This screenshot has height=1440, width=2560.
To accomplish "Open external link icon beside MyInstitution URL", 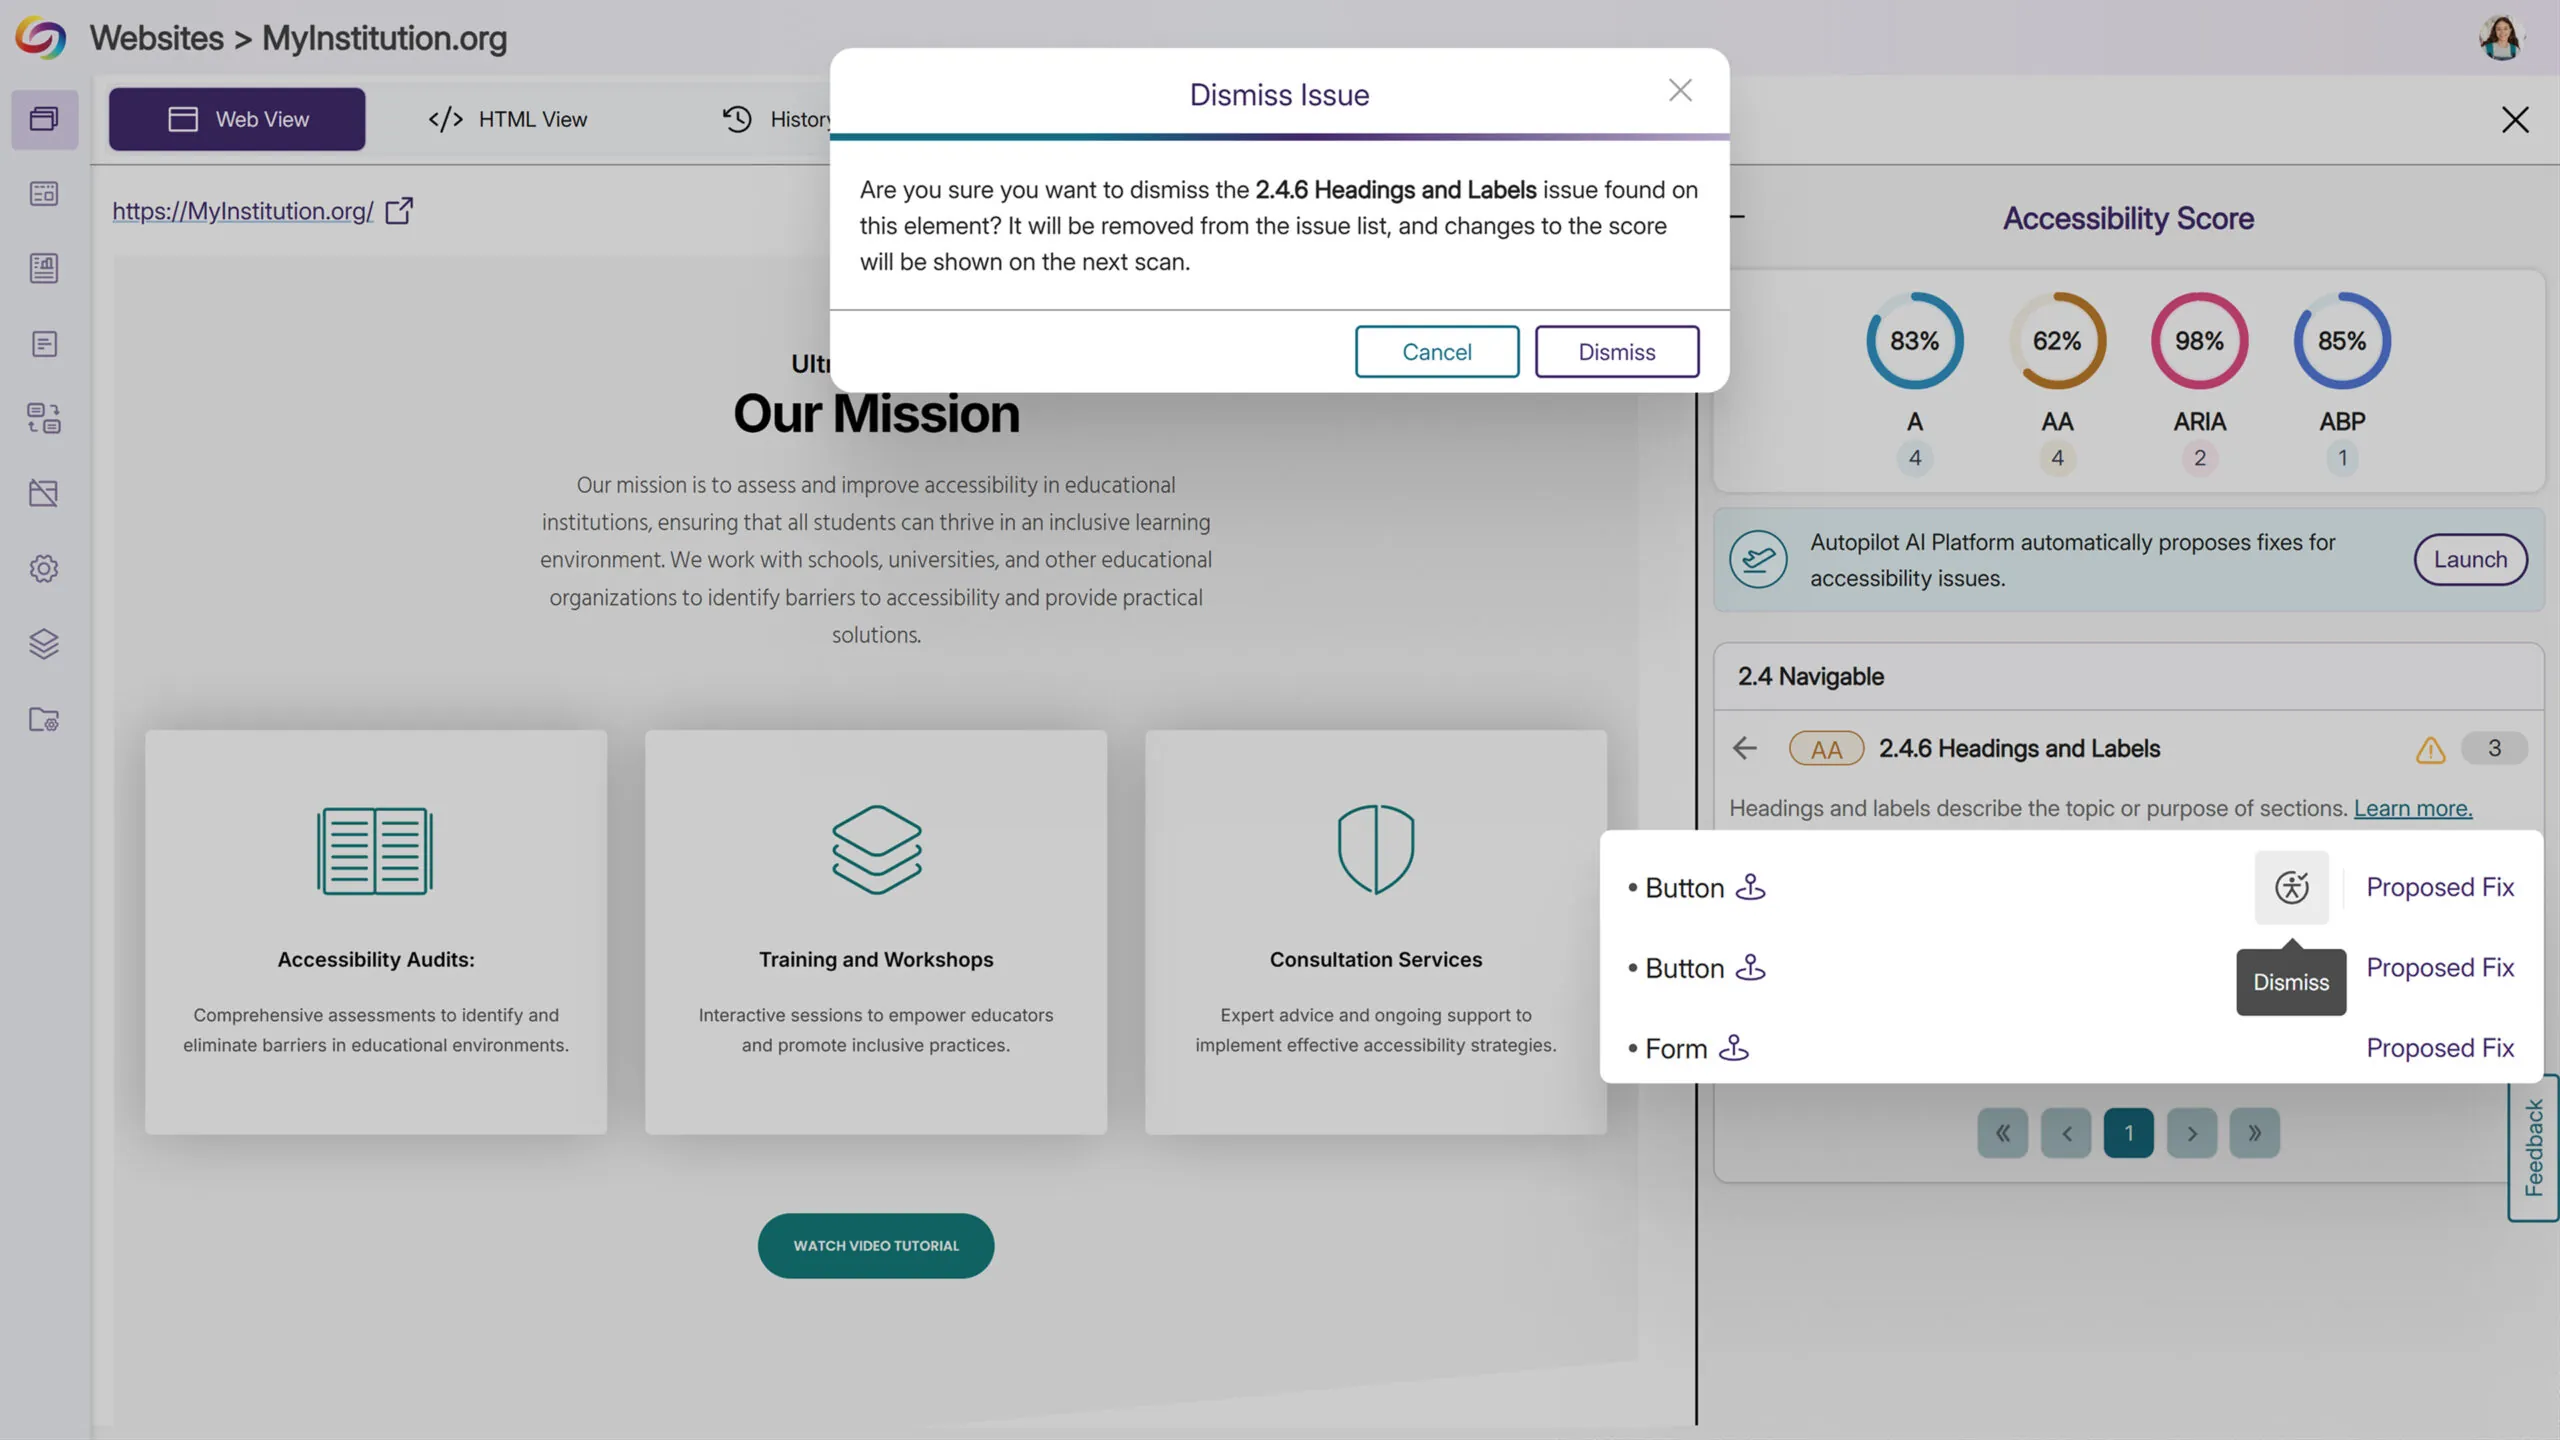I will pyautogui.click(x=399, y=210).
